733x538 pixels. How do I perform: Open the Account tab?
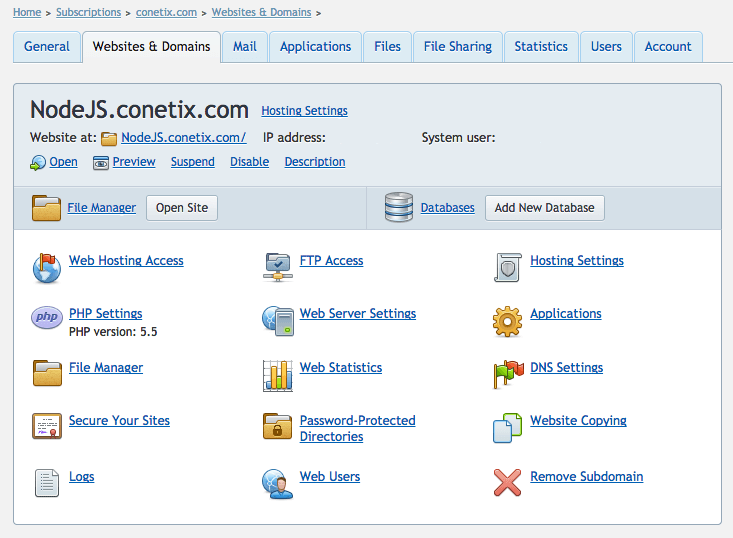click(x=668, y=47)
